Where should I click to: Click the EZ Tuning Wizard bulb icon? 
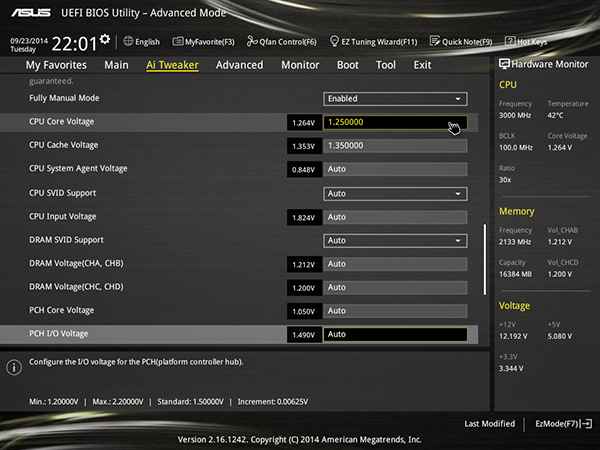coord(334,41)
